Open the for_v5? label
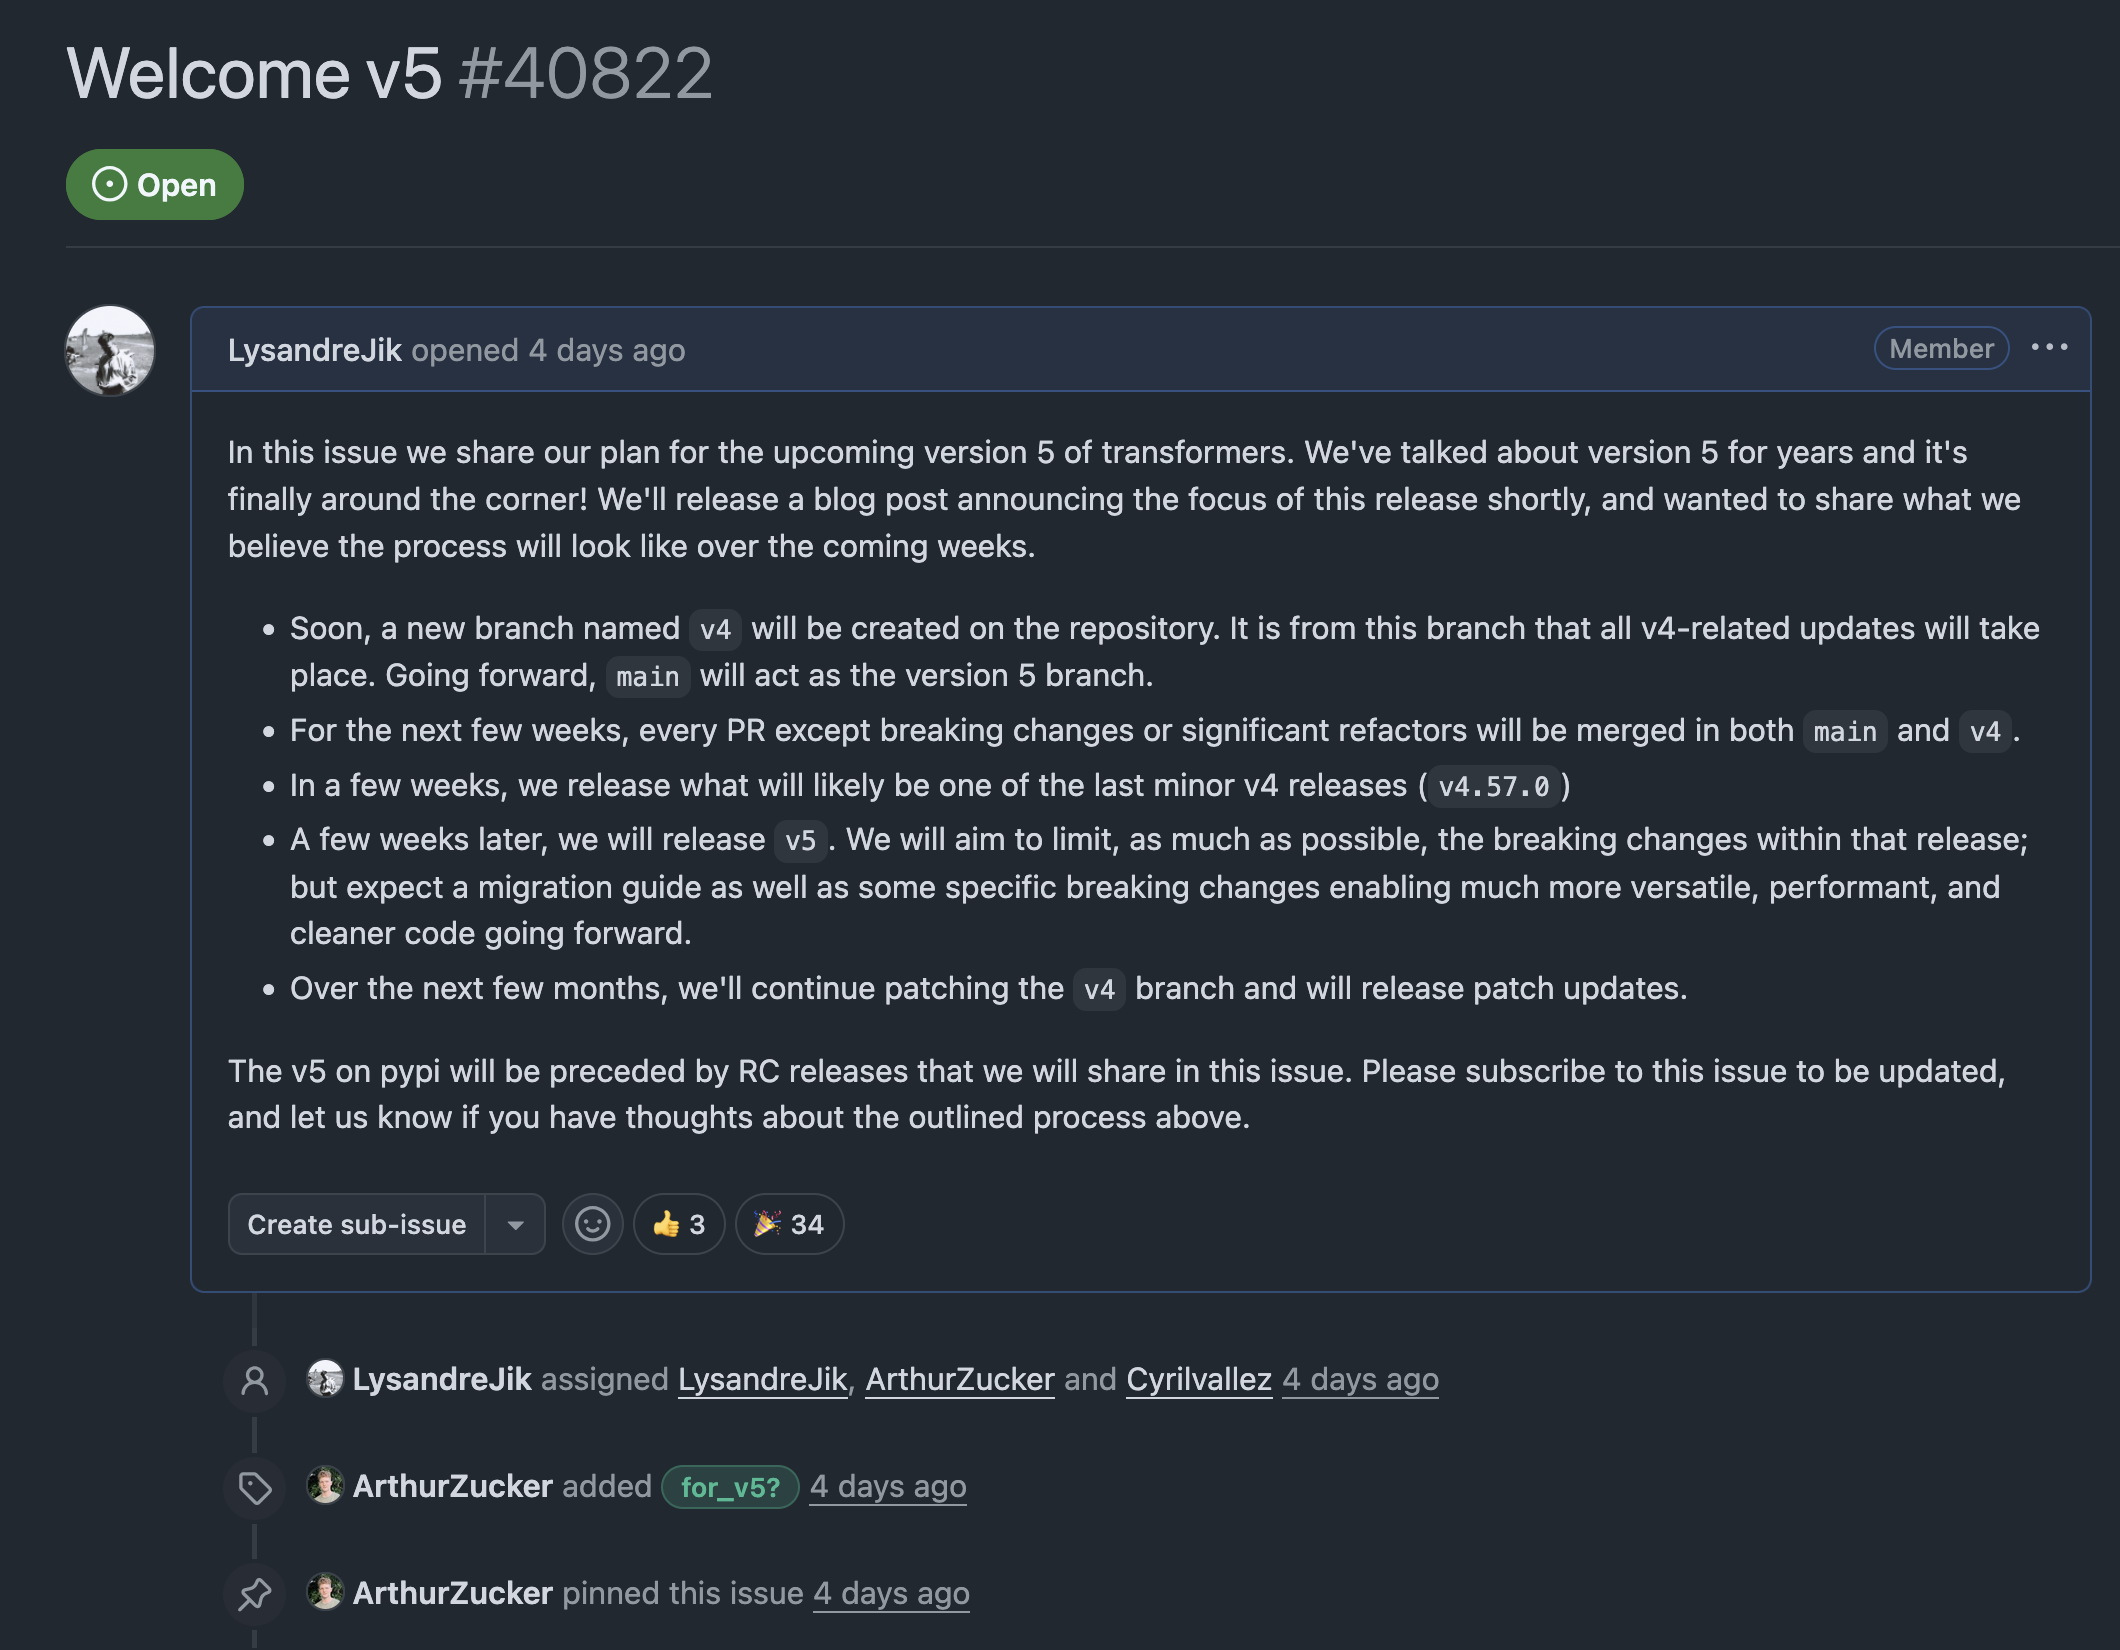Viewport: 2120px width, 1650px height. click(x=730, y=1487)
